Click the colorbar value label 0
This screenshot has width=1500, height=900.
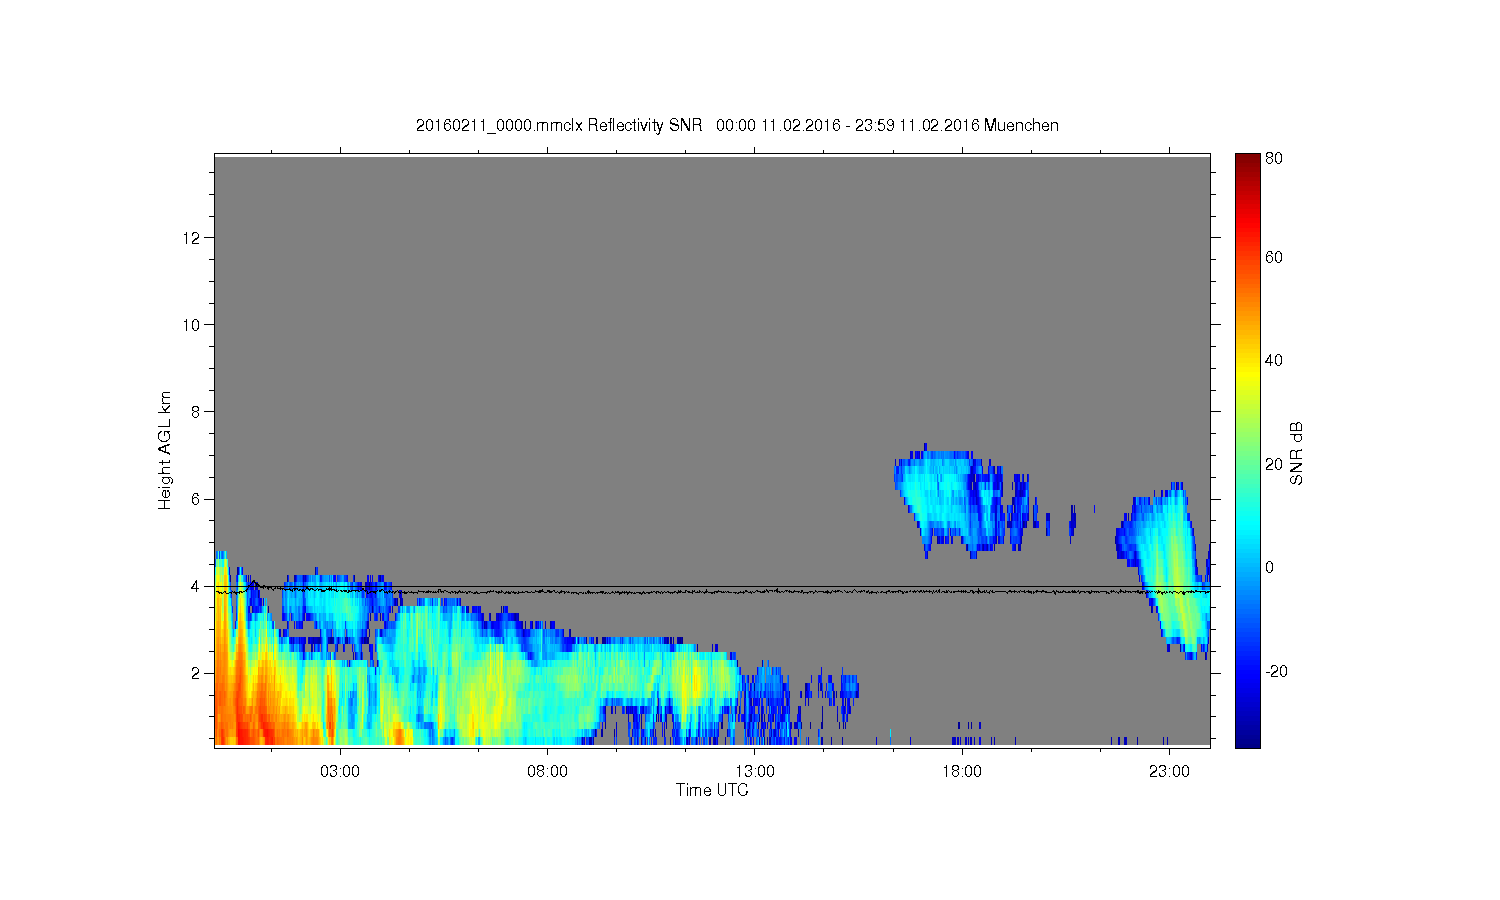pos(1270,568)
